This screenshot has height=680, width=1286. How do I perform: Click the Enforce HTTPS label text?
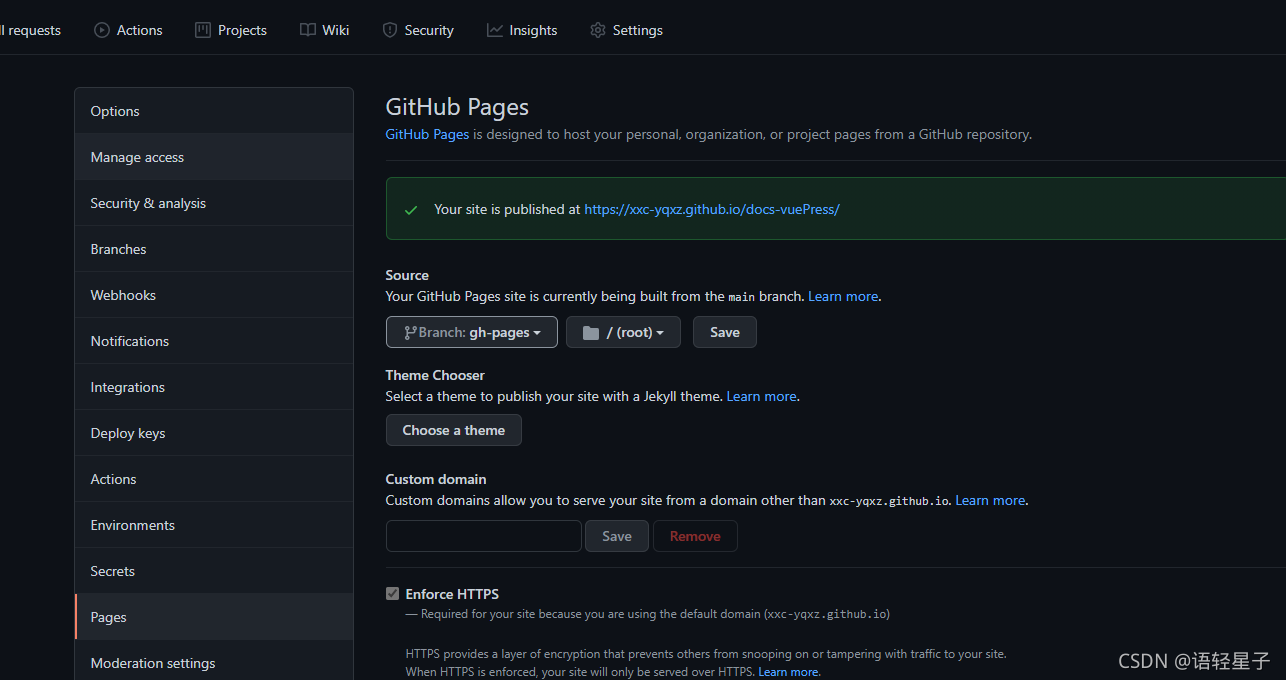452,594
